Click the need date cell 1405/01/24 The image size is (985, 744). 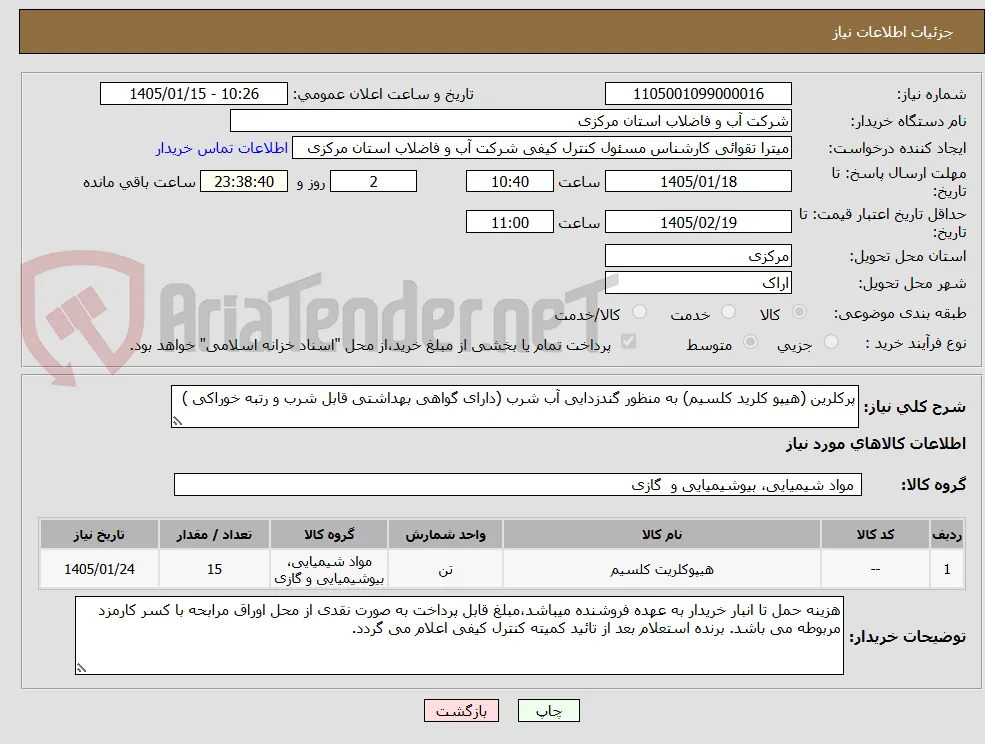tap(99, 569)
